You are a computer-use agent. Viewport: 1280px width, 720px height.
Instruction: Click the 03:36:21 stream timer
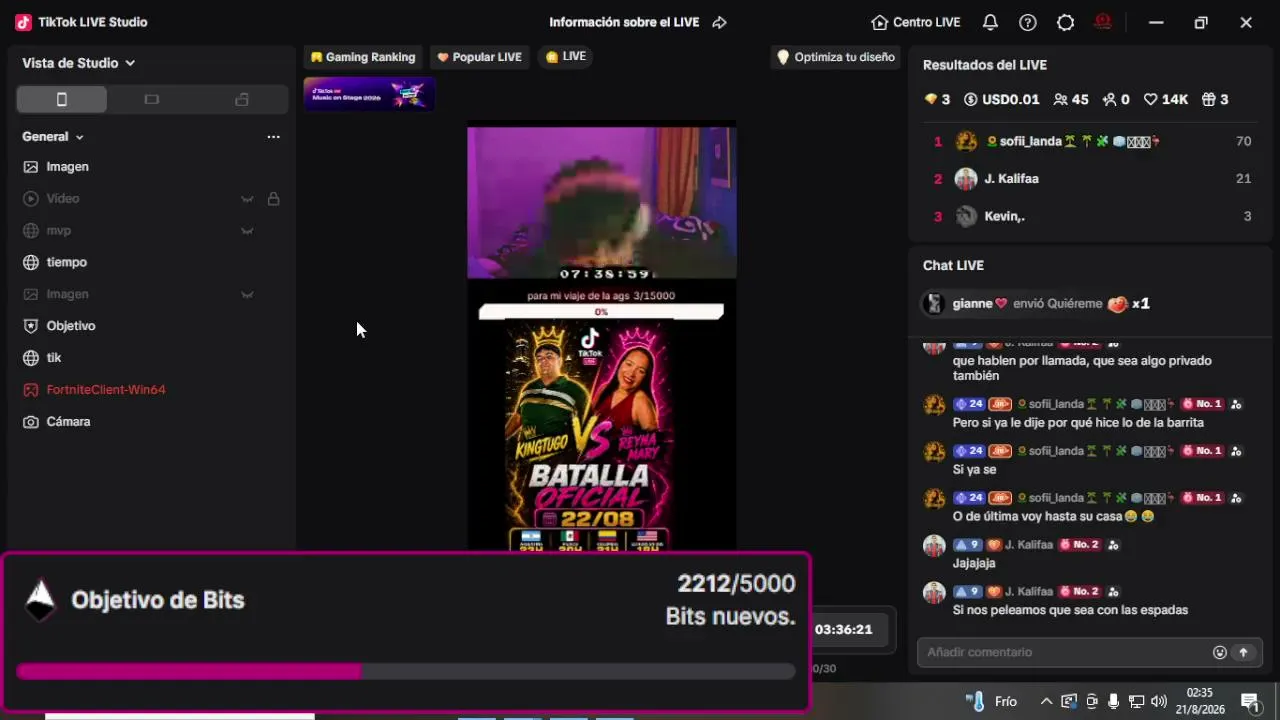coord(843,630)
